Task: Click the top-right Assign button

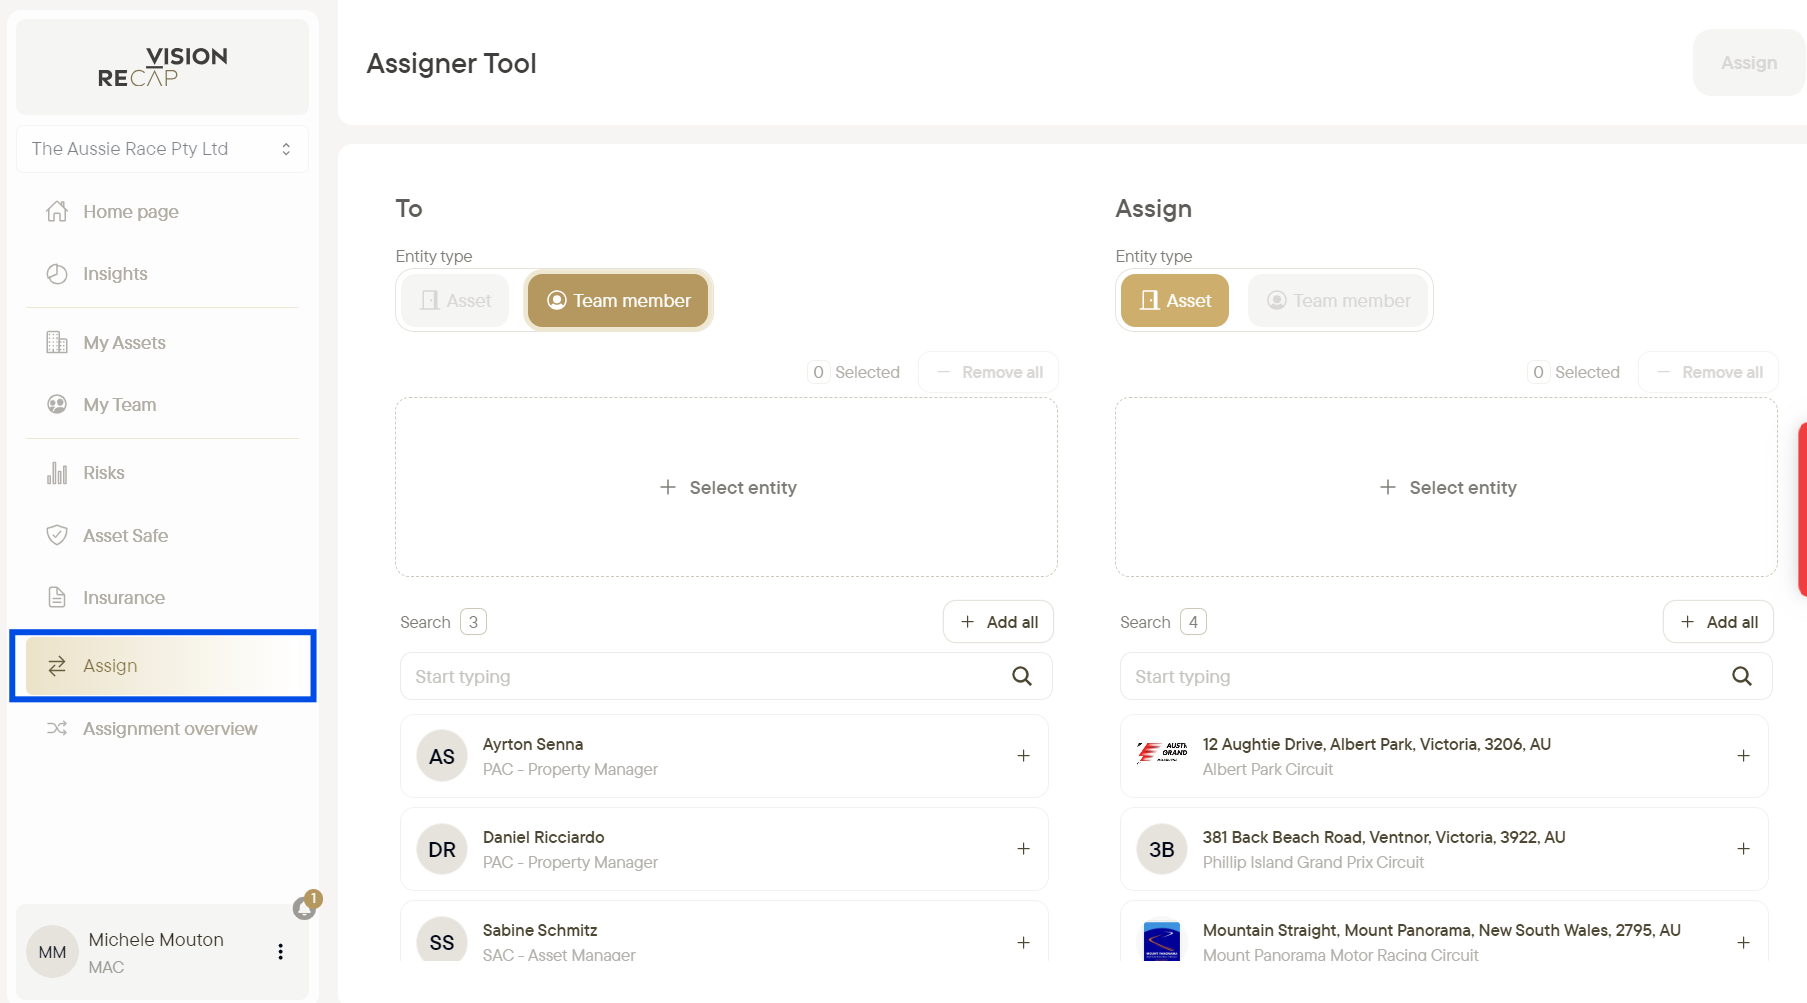Action: tap(1749, 63)
